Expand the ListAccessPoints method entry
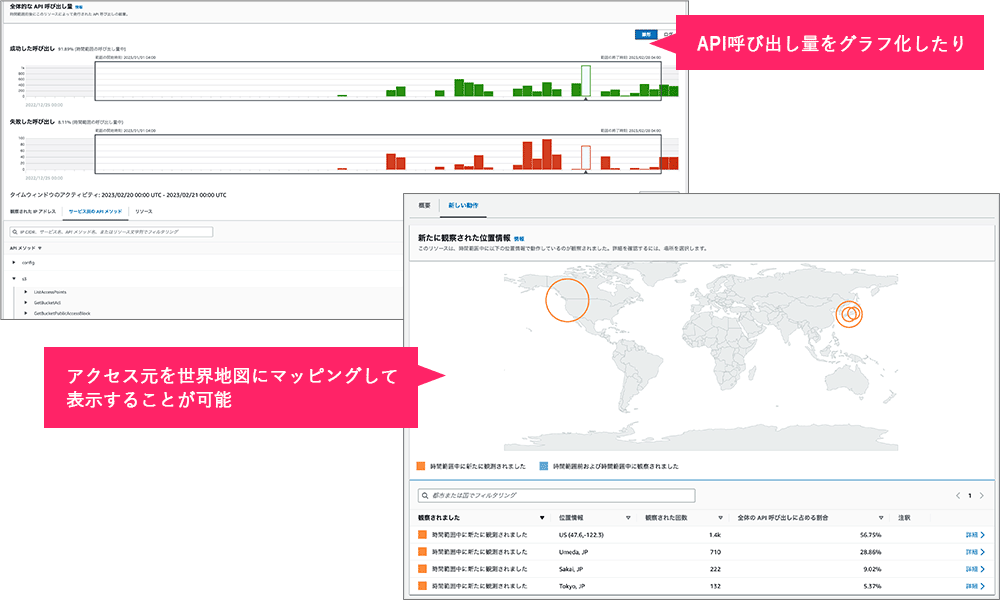The height and width of the screenshot is (600, 1000). coord(26,292)
